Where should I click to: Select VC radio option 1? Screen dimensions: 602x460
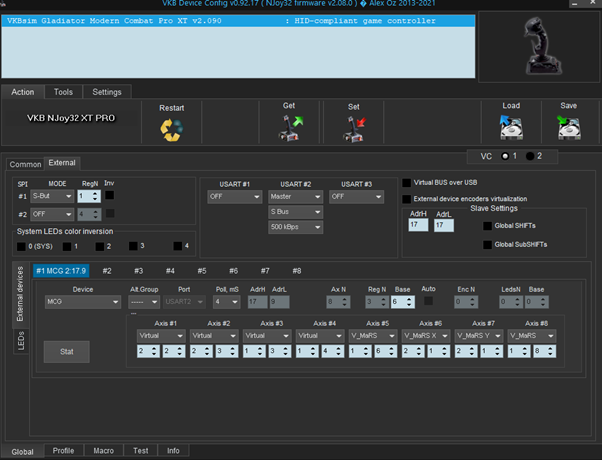click(505, 156)
